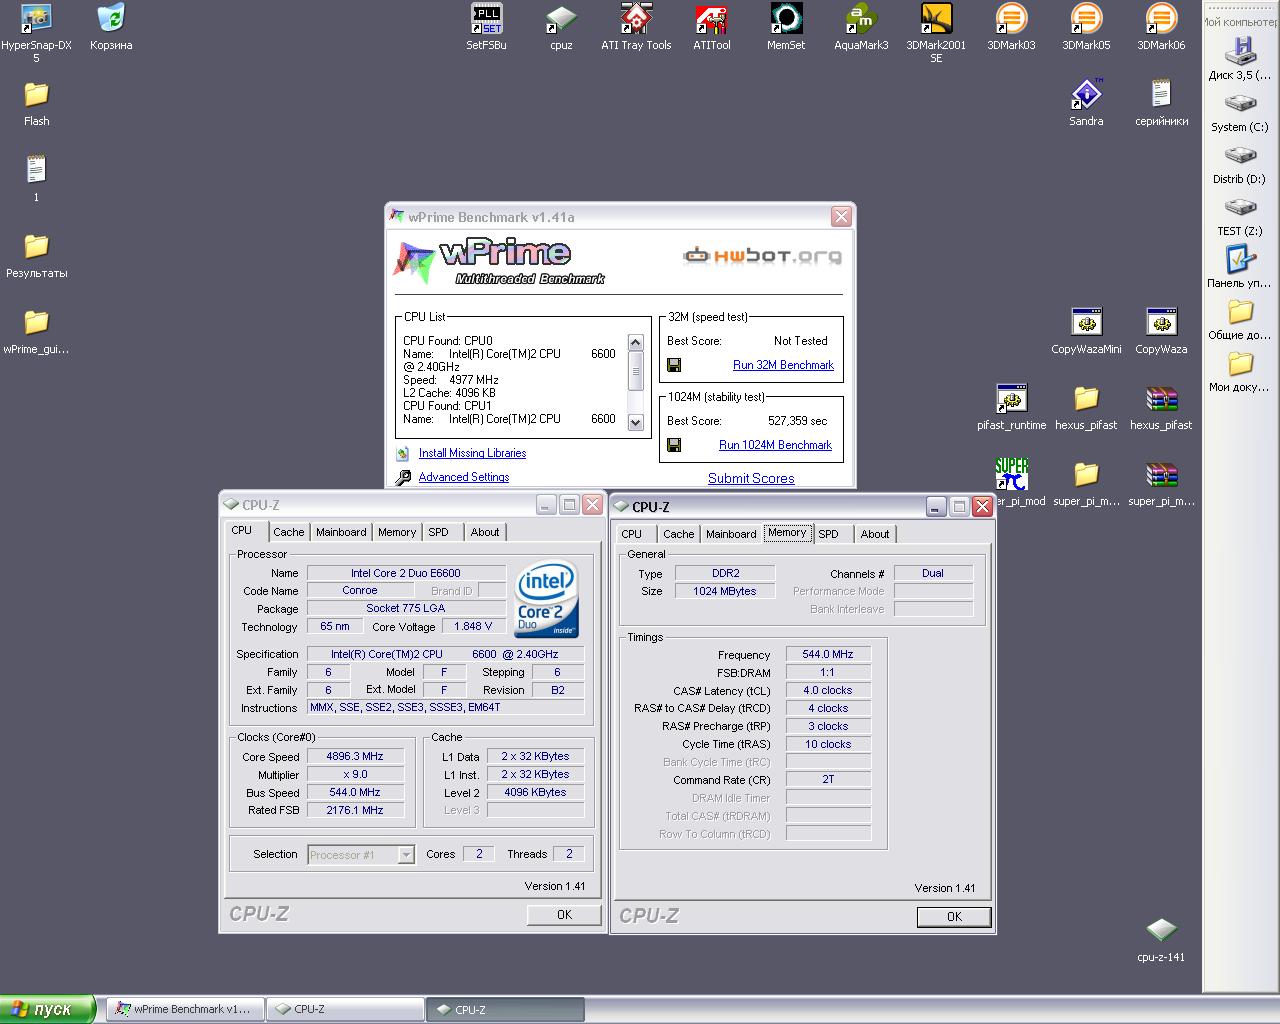
Task: Open wPrime Advanced Settings link
Action: point(464,477)
